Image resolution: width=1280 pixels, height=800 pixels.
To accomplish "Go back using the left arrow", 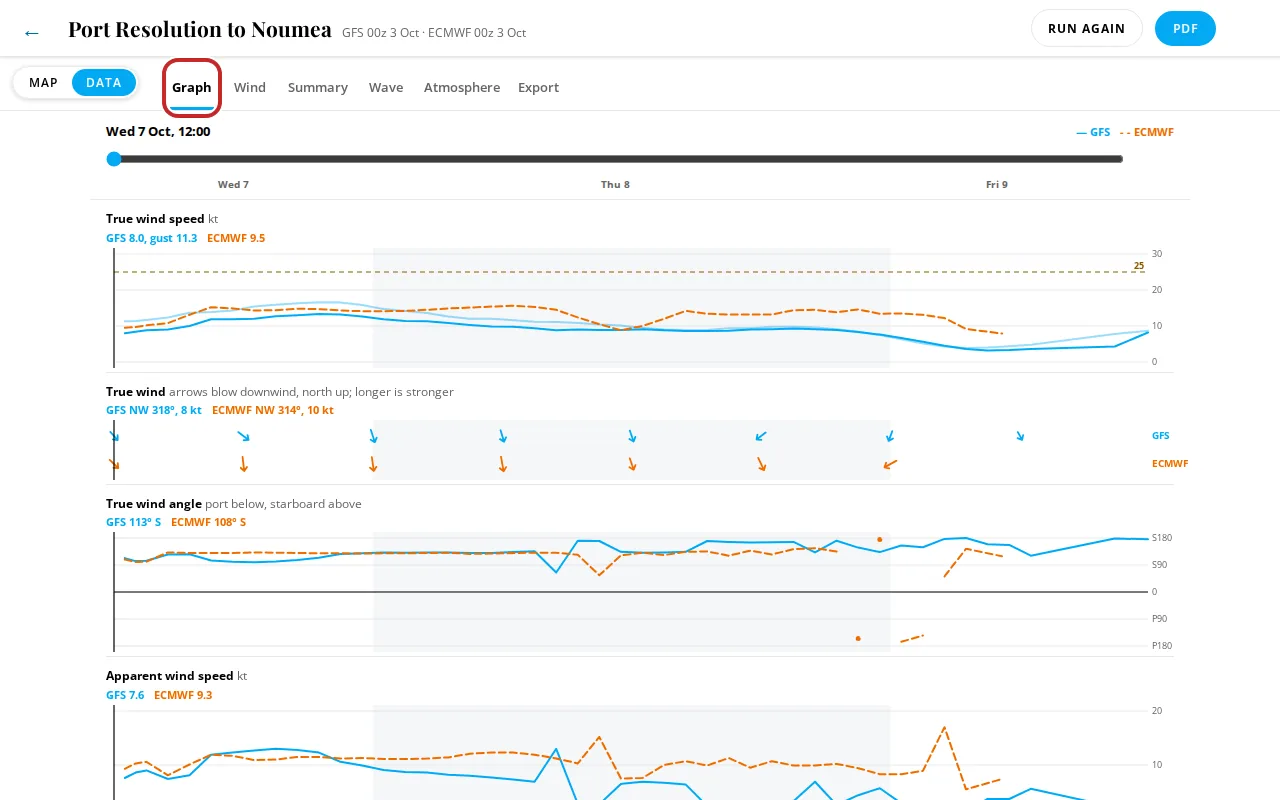I will tap(32, 32).
